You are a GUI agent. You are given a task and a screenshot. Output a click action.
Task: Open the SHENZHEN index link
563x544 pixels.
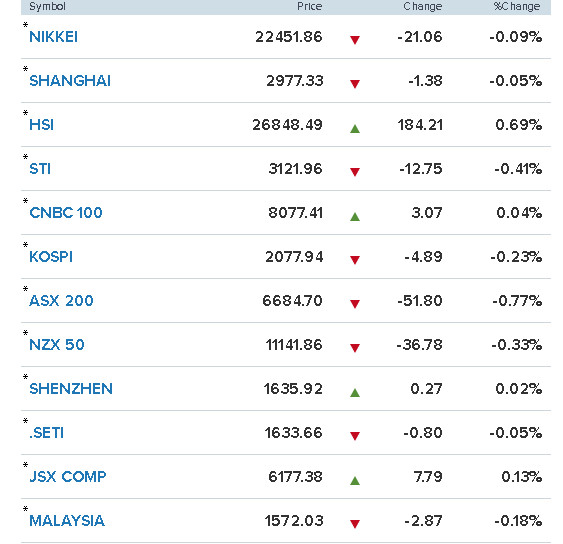71,389
